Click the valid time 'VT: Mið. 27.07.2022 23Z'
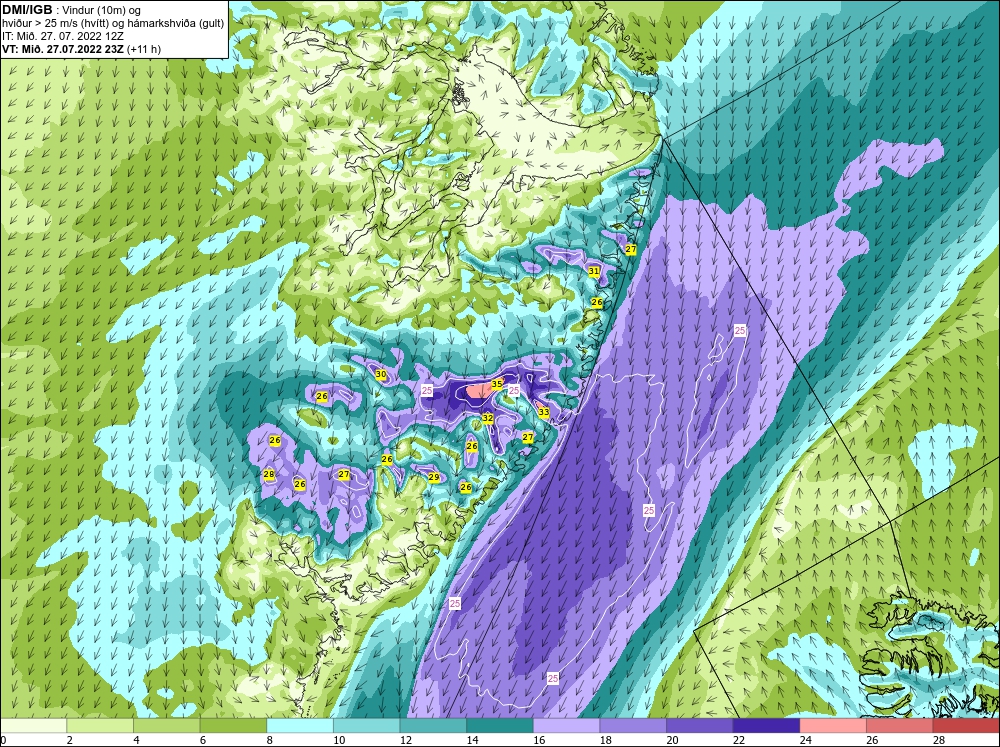This screenshot has width=1000, height=747. click(x=63, y=49)
